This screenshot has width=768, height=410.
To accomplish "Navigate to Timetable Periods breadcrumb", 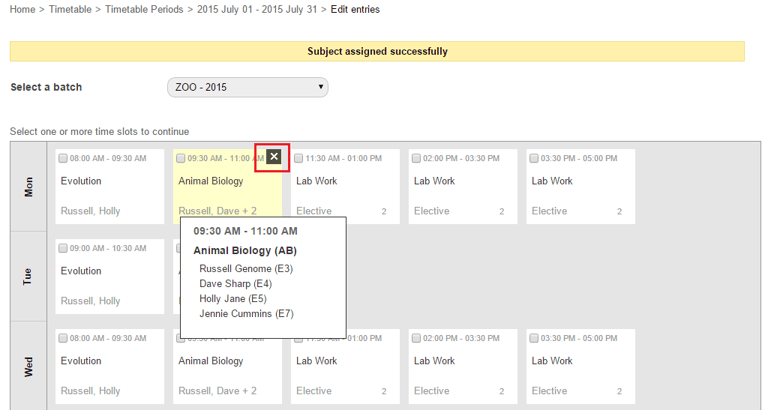I will [144, 9].
